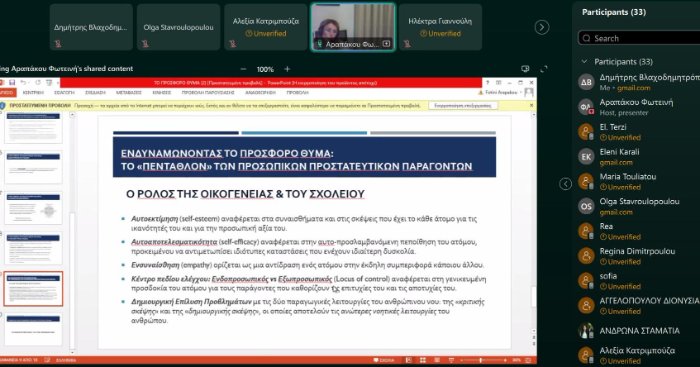Zoom in shared content with plus icon

point(287,69)
